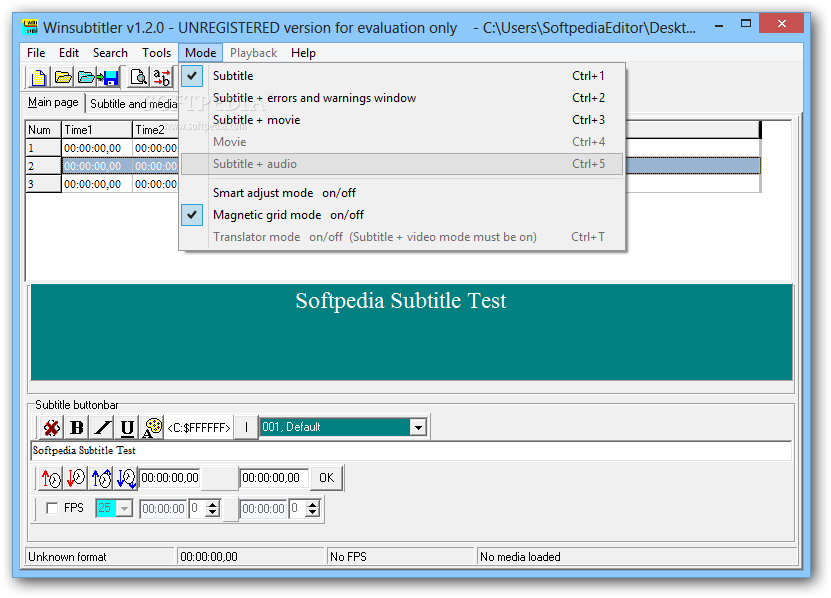Click the OK button beside the time fields
The height and width of the screenshot is (598, 831).
tap(326, 478)
